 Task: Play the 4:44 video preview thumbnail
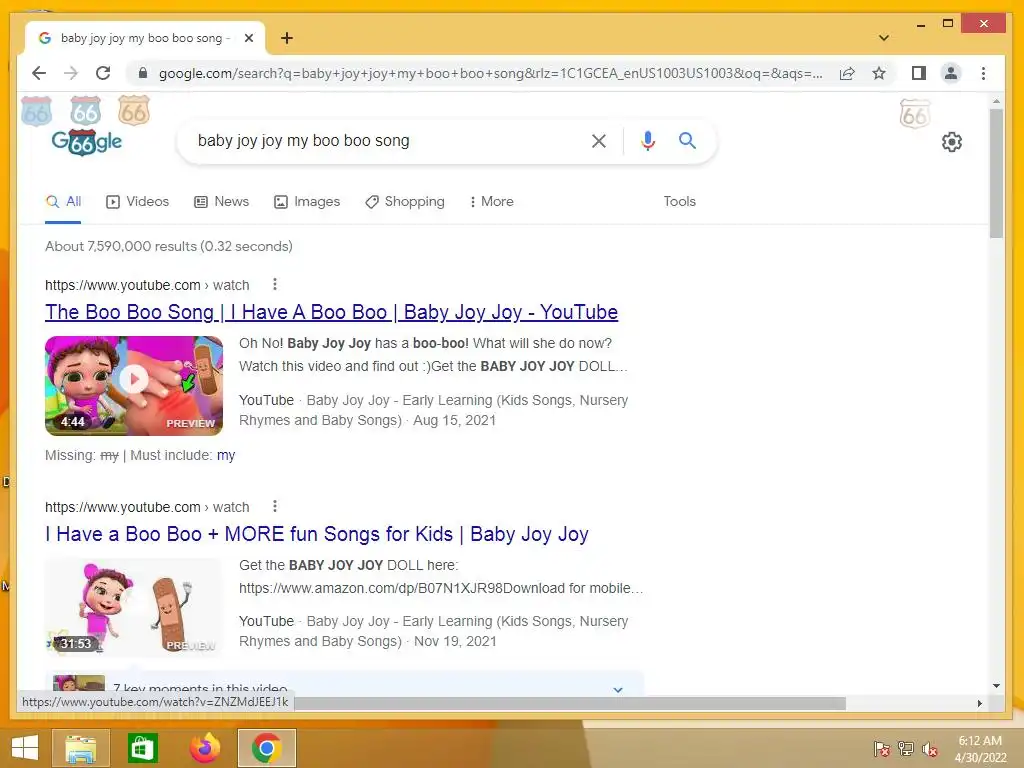pos(134,385)
